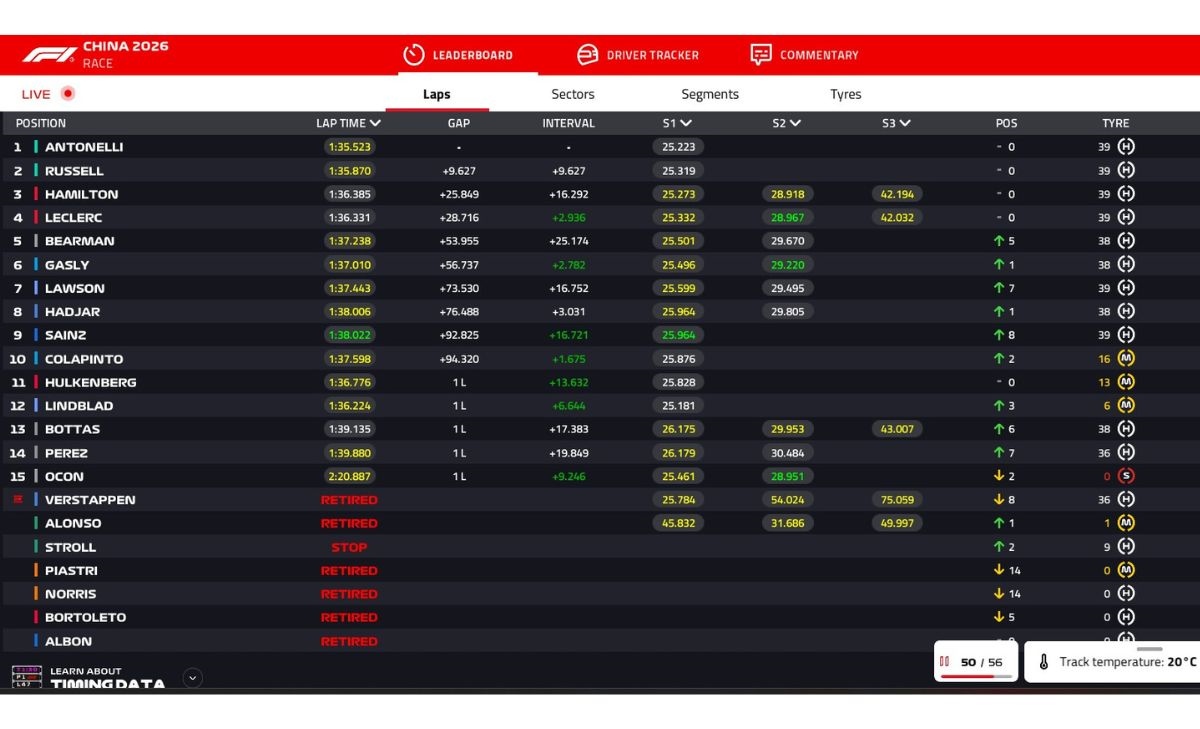Screen dimensions: 1200x729
Task: Click the thermometer icon by track temperature
Action: [x=1043, y=662]
